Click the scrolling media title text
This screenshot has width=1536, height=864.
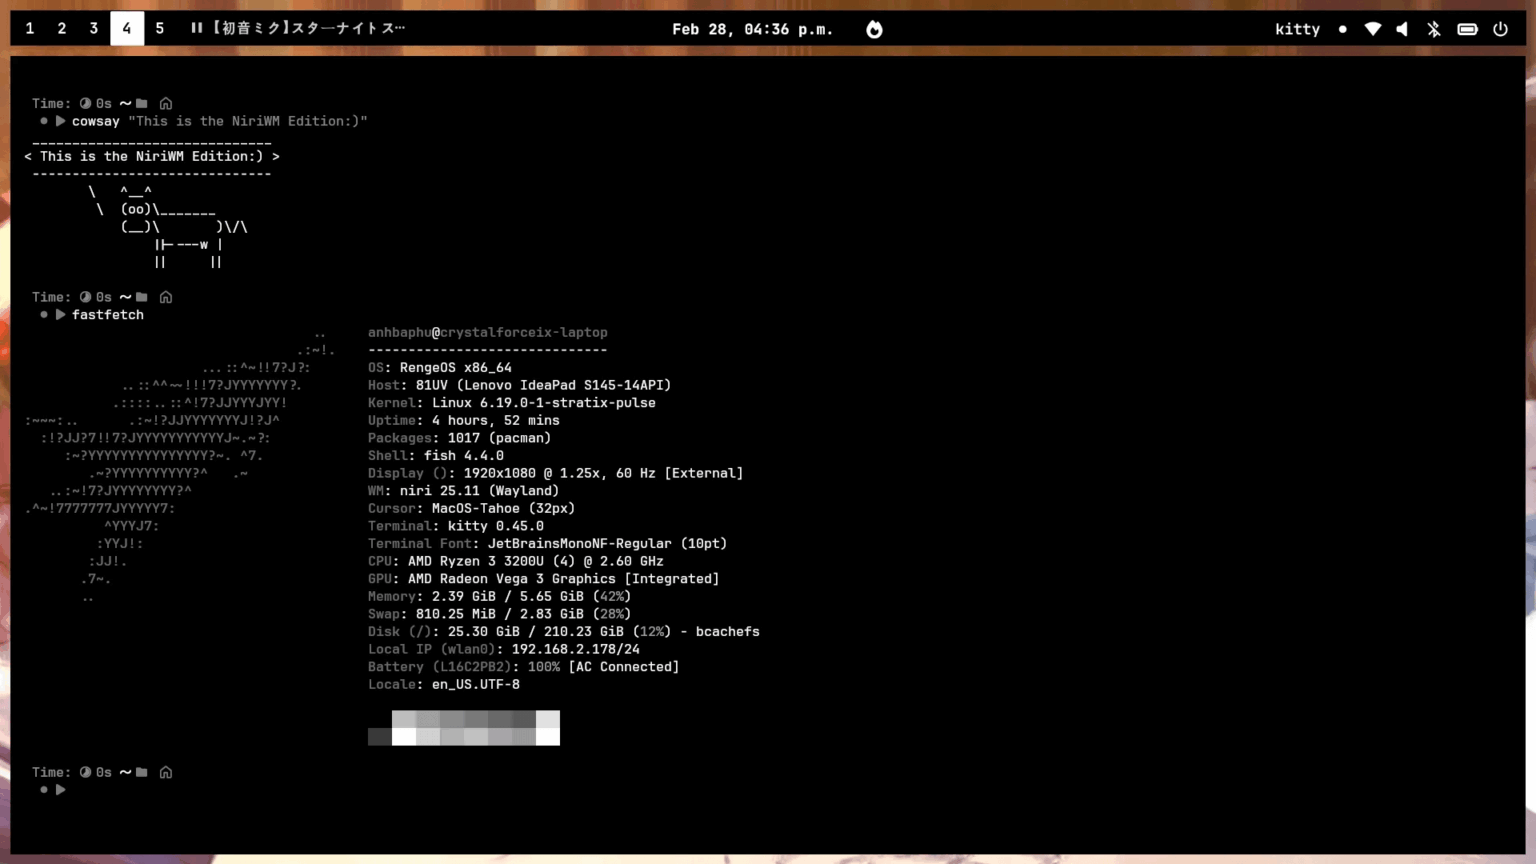(x=309, y=28)
